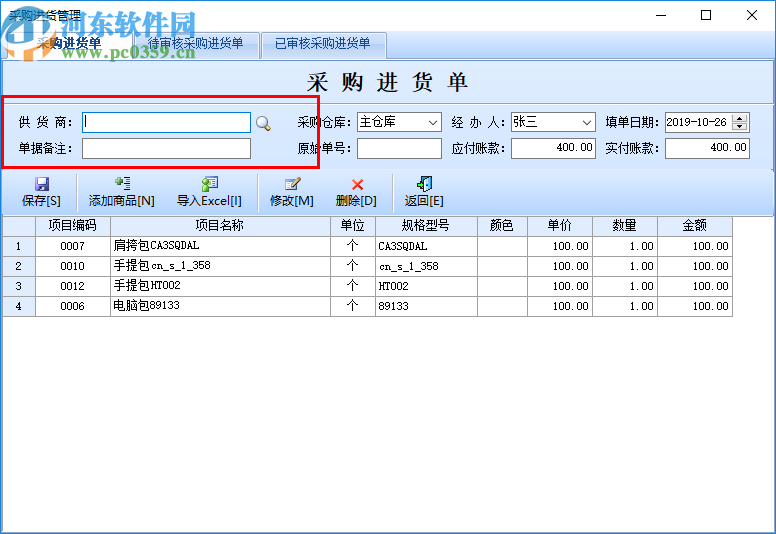The height and width of the screenshot is (534, 776).
Task: Focus the 单据备注 remarks input field
Action: (166, 148)
